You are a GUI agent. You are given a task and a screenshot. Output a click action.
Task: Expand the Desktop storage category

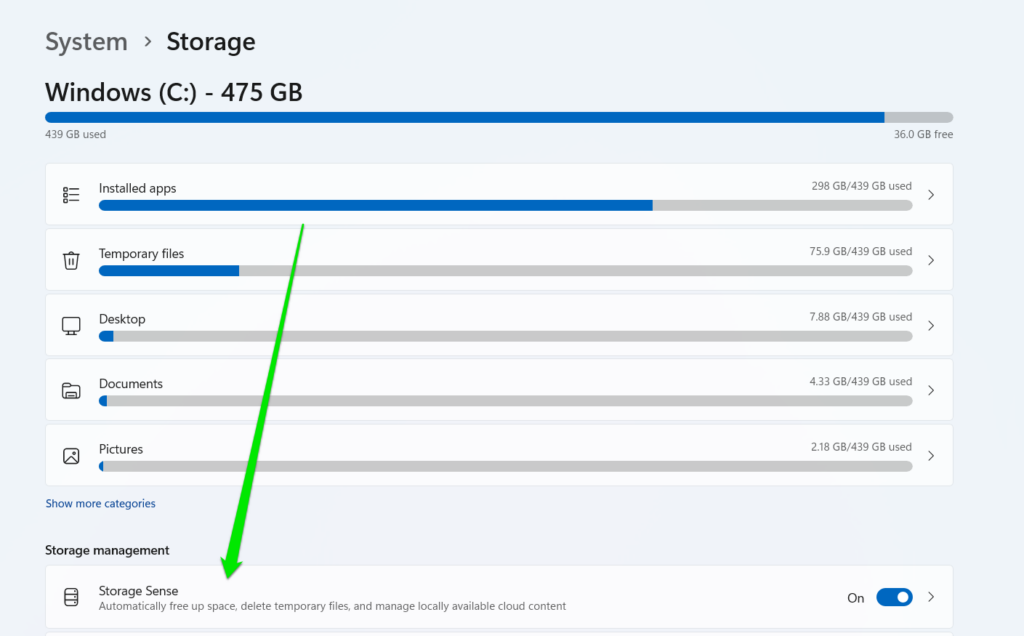point(931,325)
